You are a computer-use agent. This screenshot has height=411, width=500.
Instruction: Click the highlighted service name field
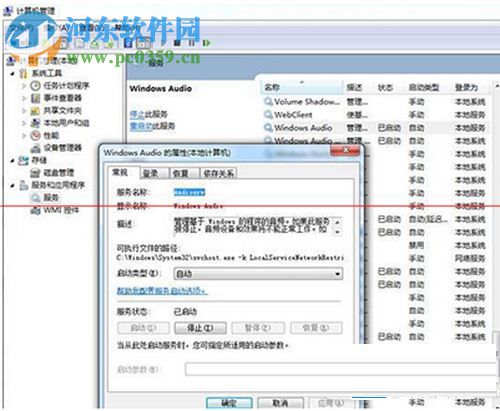189,192
